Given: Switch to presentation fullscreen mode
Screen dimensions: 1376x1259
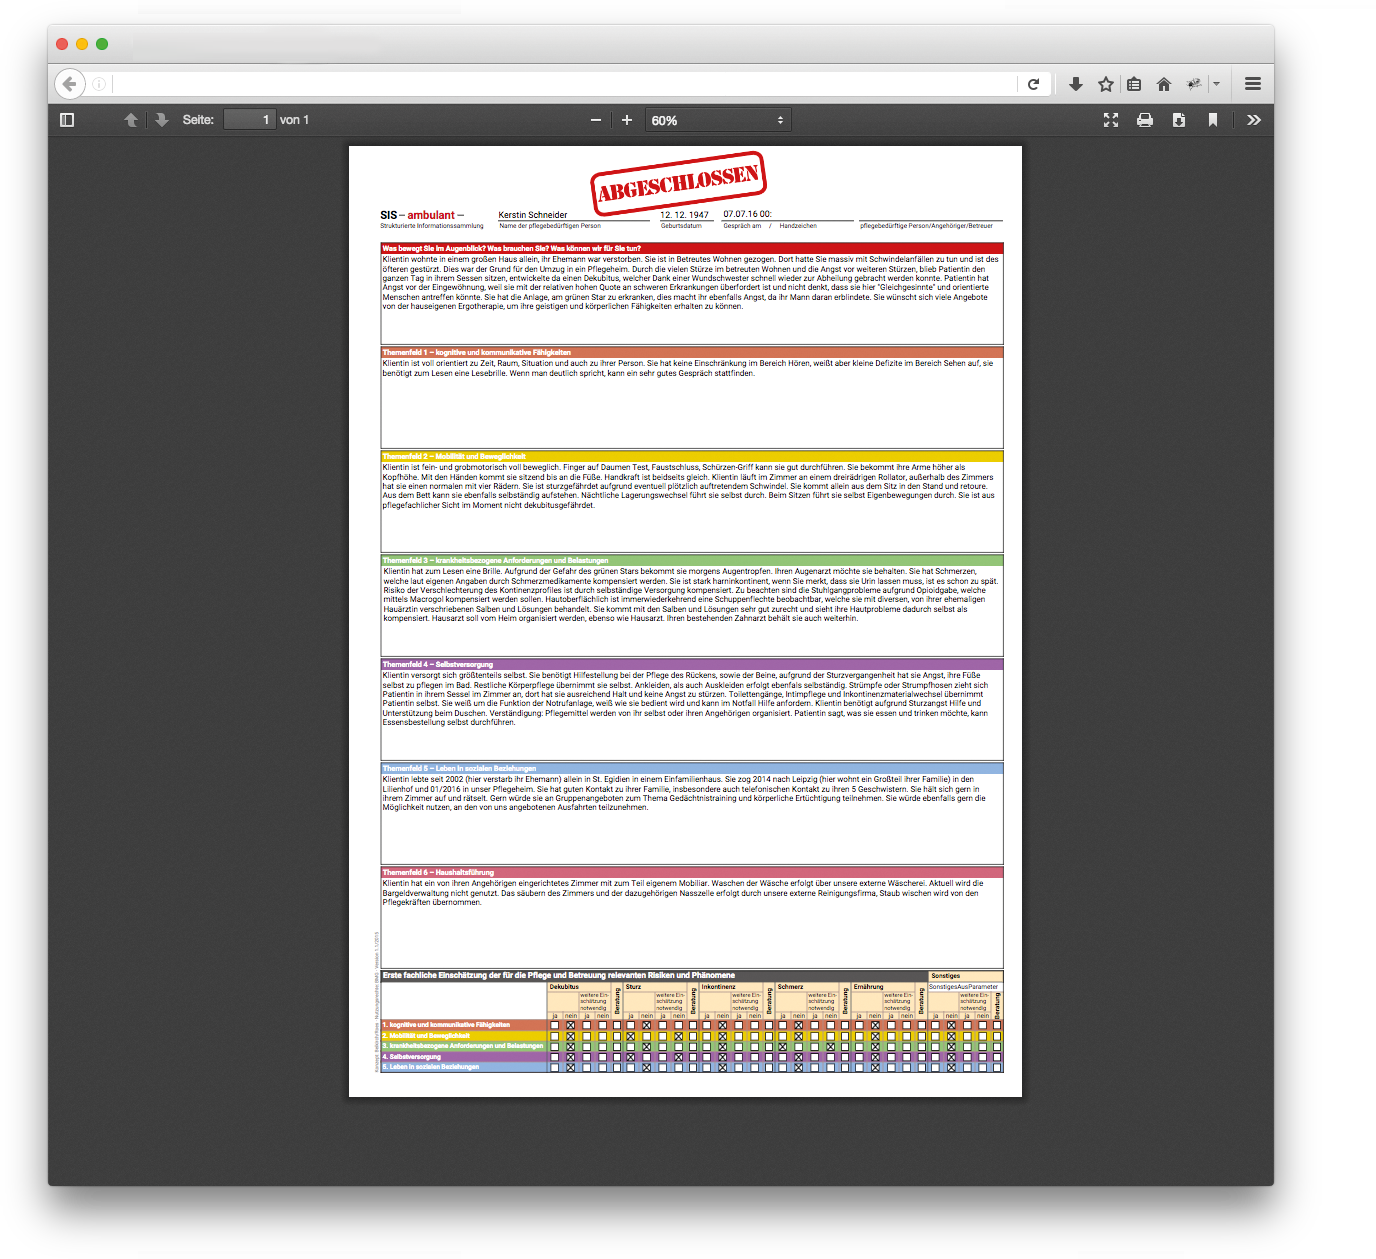Looking at the screenshot, I should click(1111, 120).
